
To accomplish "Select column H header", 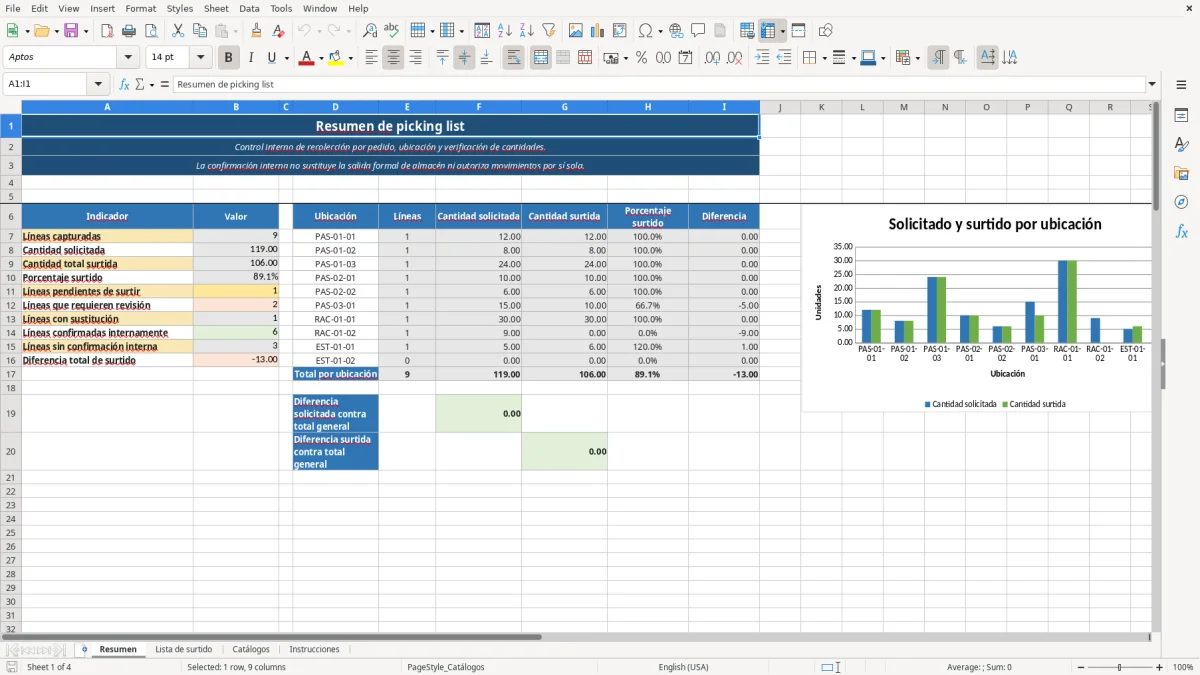I will tap(648, 107).
